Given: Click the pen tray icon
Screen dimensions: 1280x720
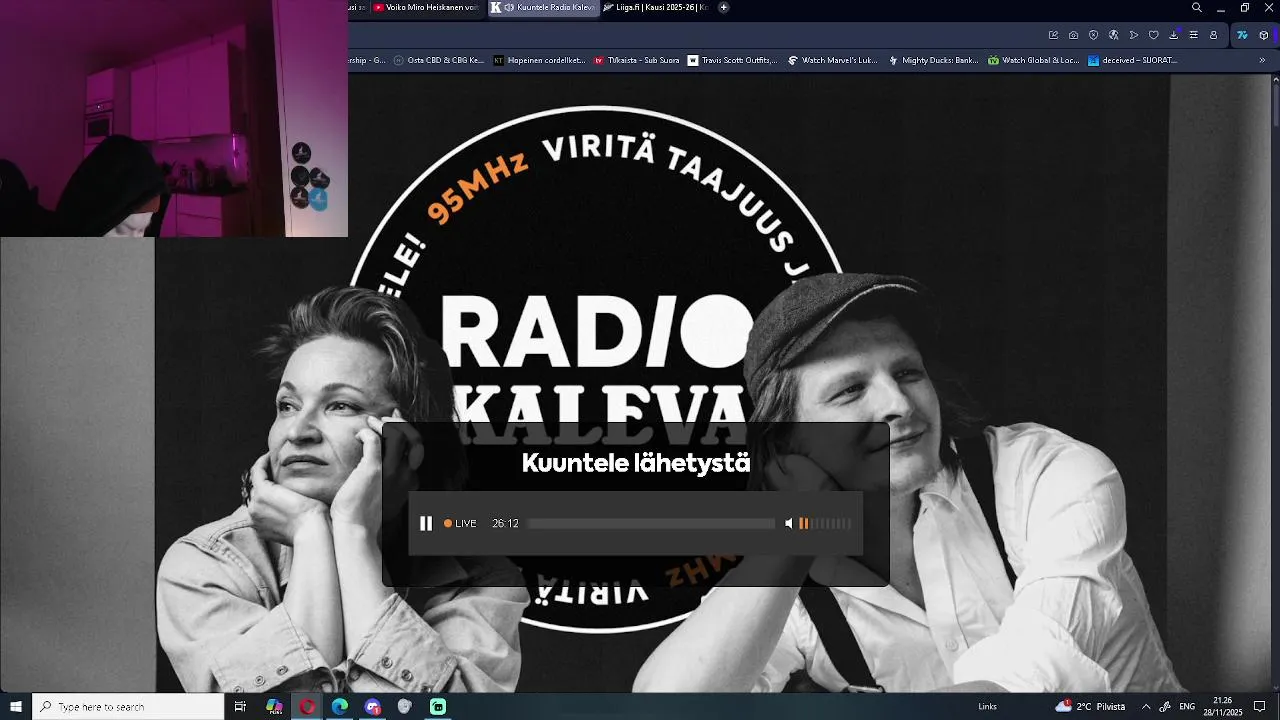Looking at the screenshot, I should [1165, 706].
